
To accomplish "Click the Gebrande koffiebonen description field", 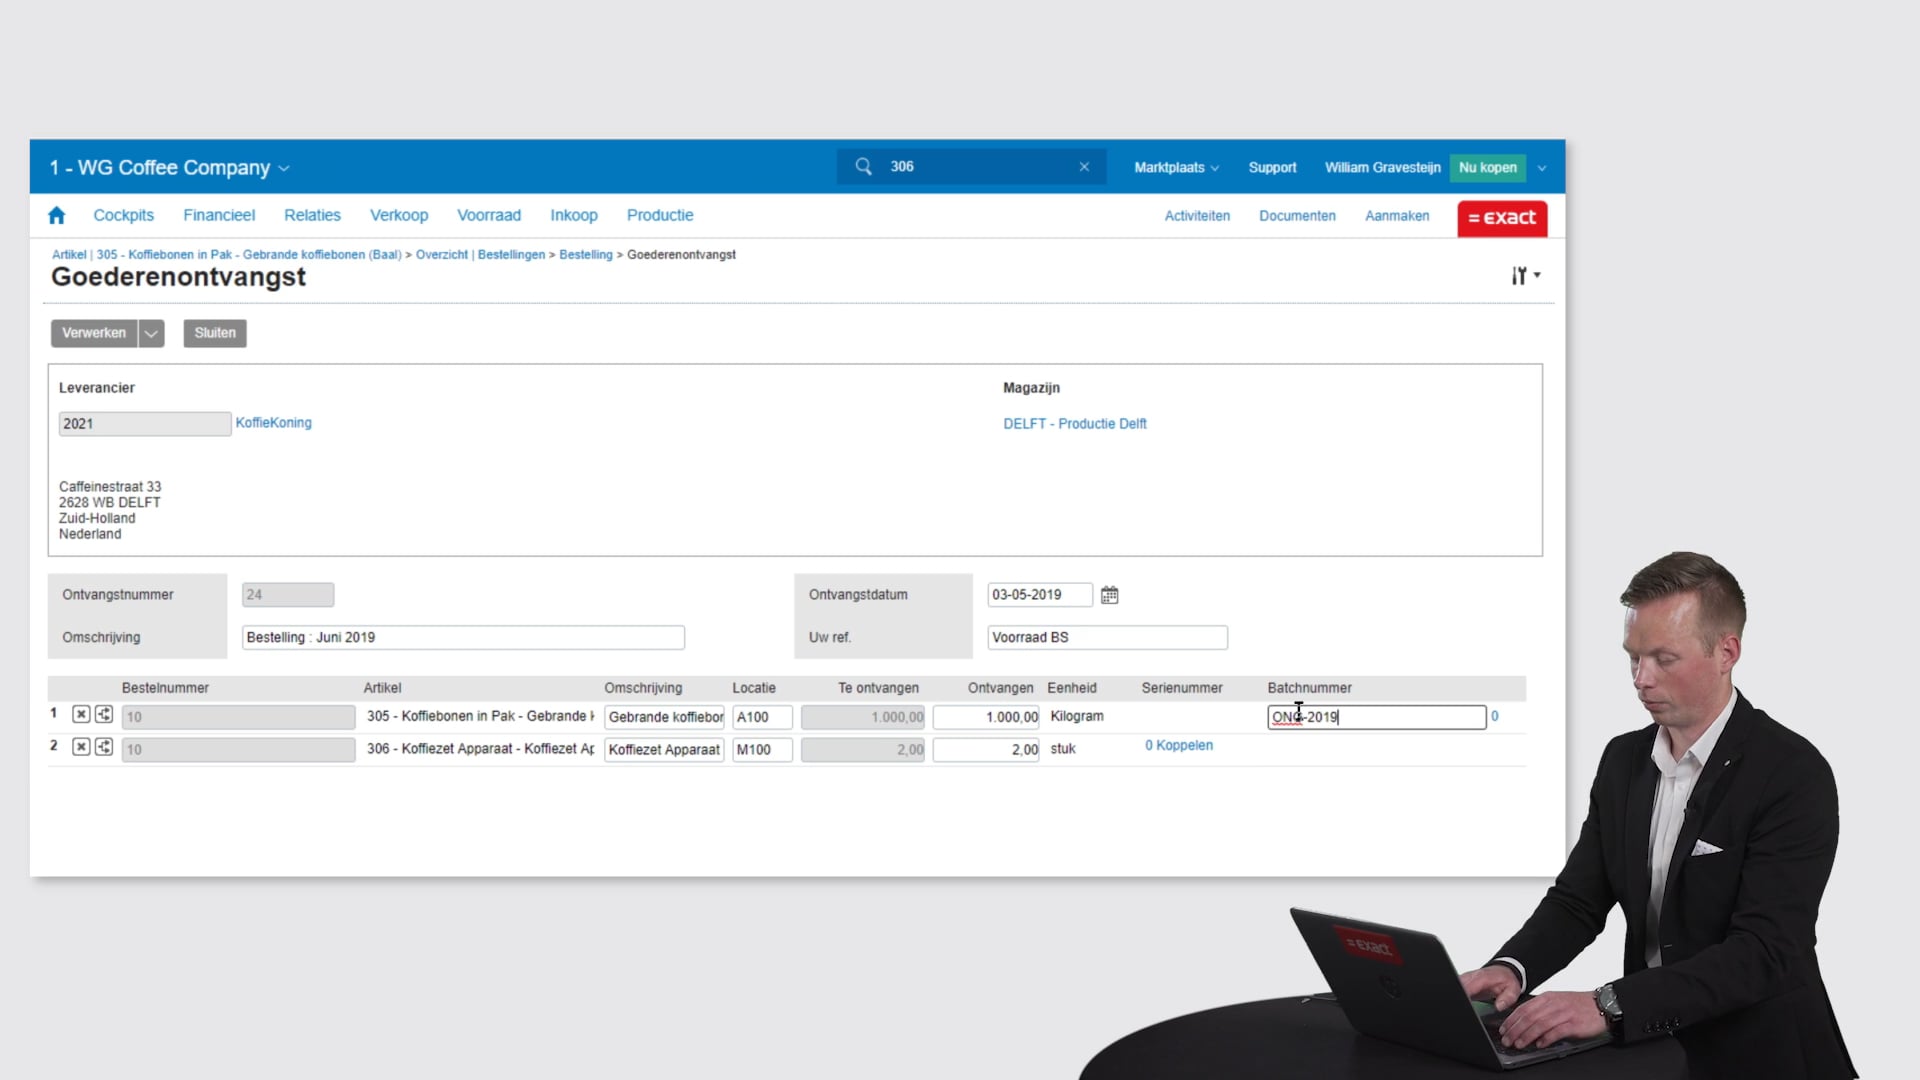I will (664, 717).
